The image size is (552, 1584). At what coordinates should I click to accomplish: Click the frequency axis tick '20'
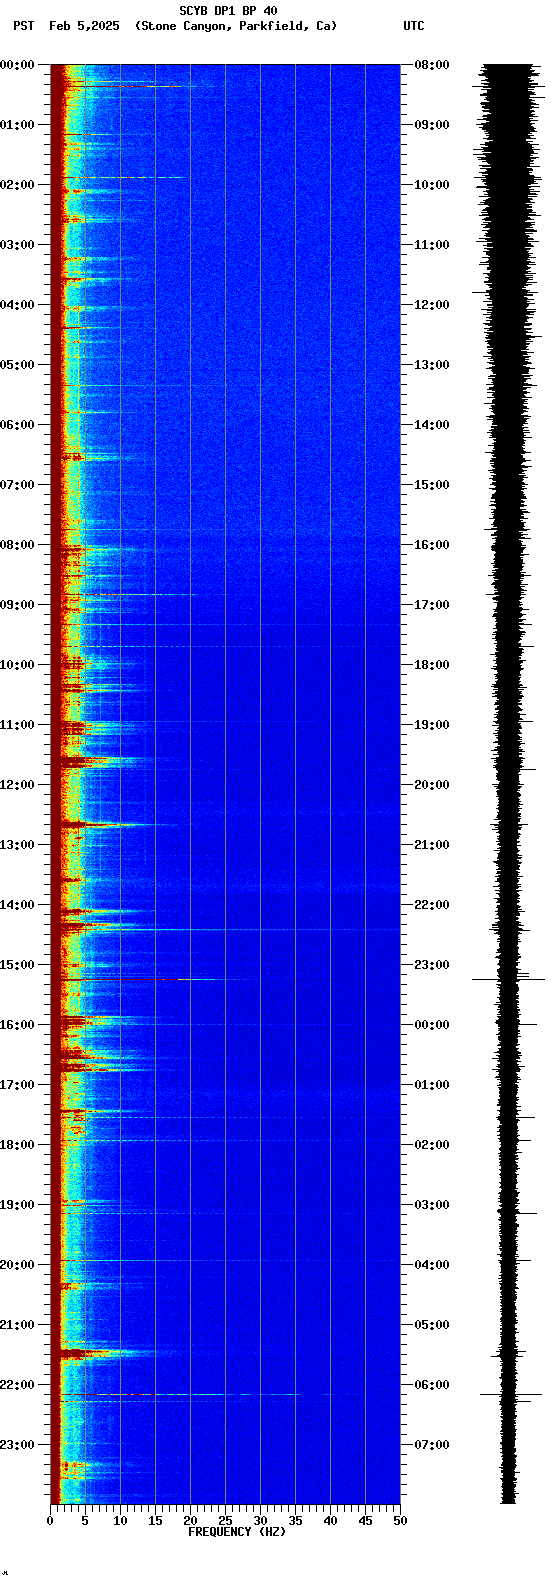point(190,1521)
